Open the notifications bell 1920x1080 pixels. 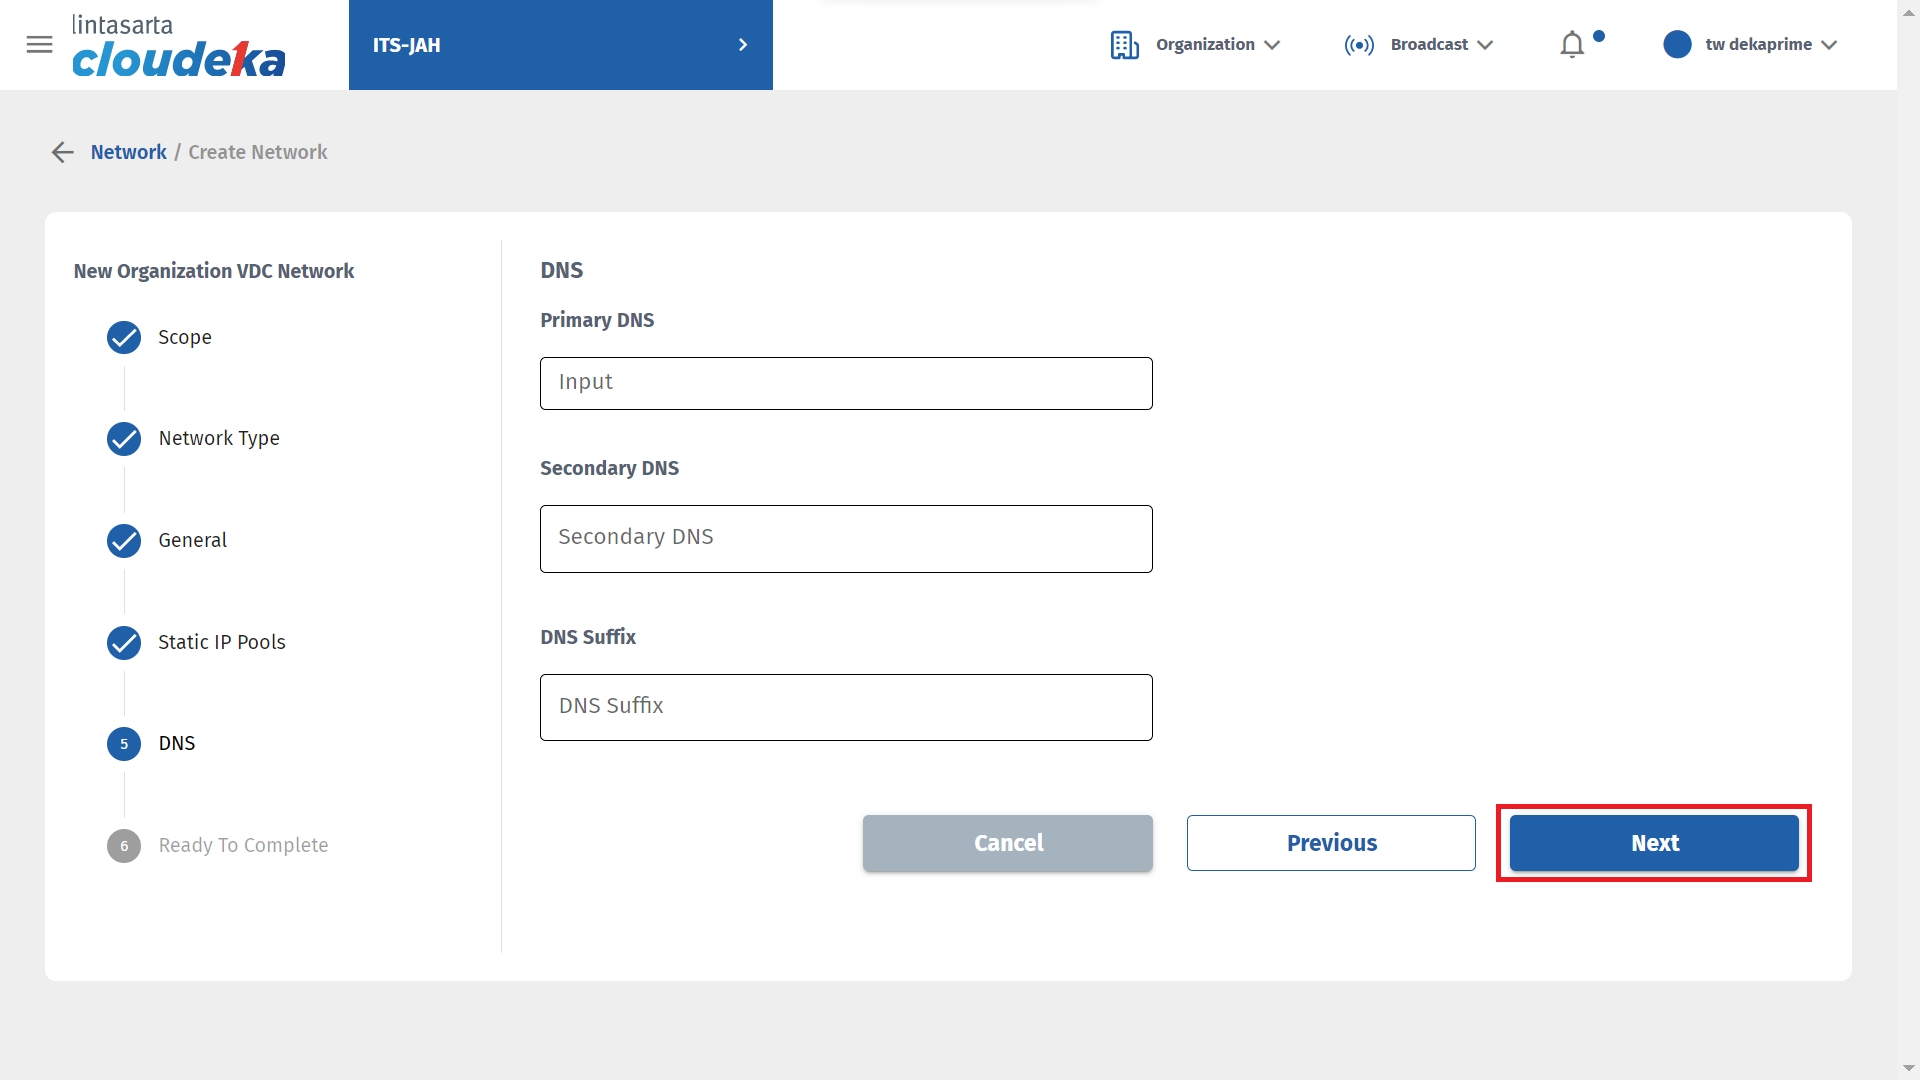point(1572,45)
